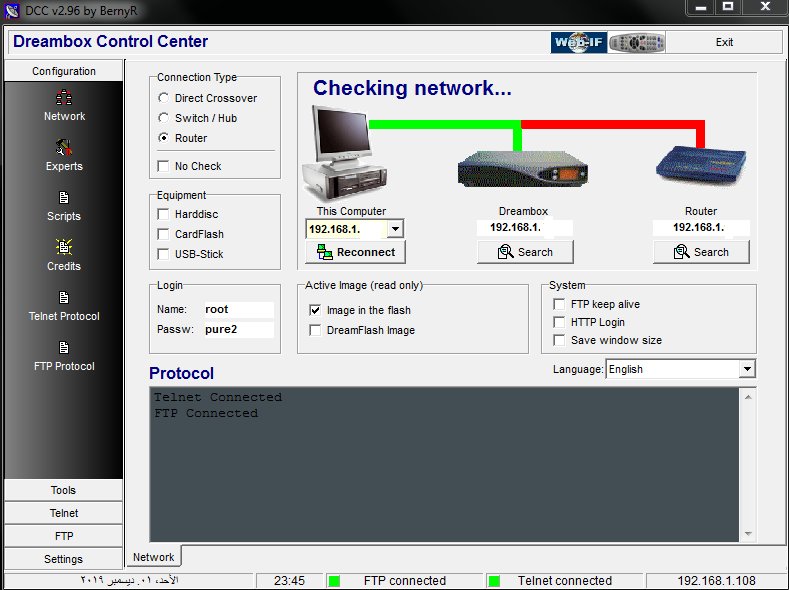This screenshot has height=590, width=789.
Task: Open the Tools sidebar section
Action: click(63, 490)
